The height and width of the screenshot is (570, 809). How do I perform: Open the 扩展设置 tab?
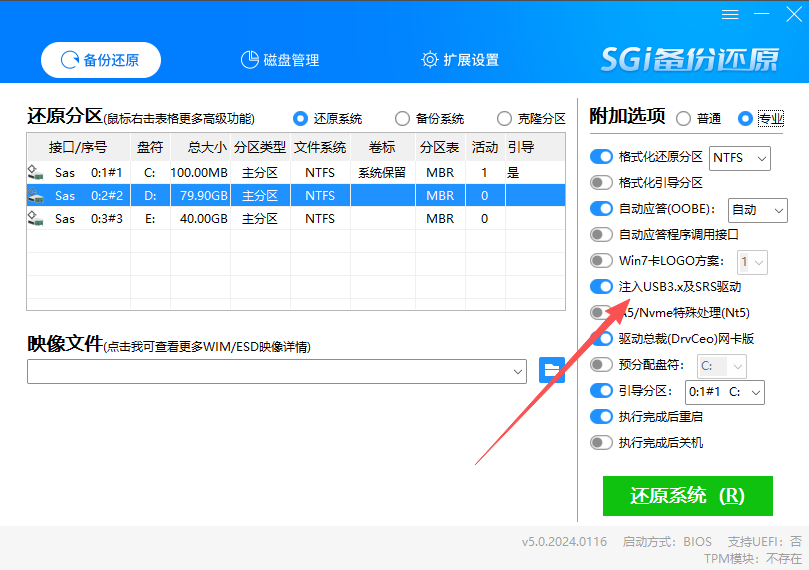tap(460, 60)
